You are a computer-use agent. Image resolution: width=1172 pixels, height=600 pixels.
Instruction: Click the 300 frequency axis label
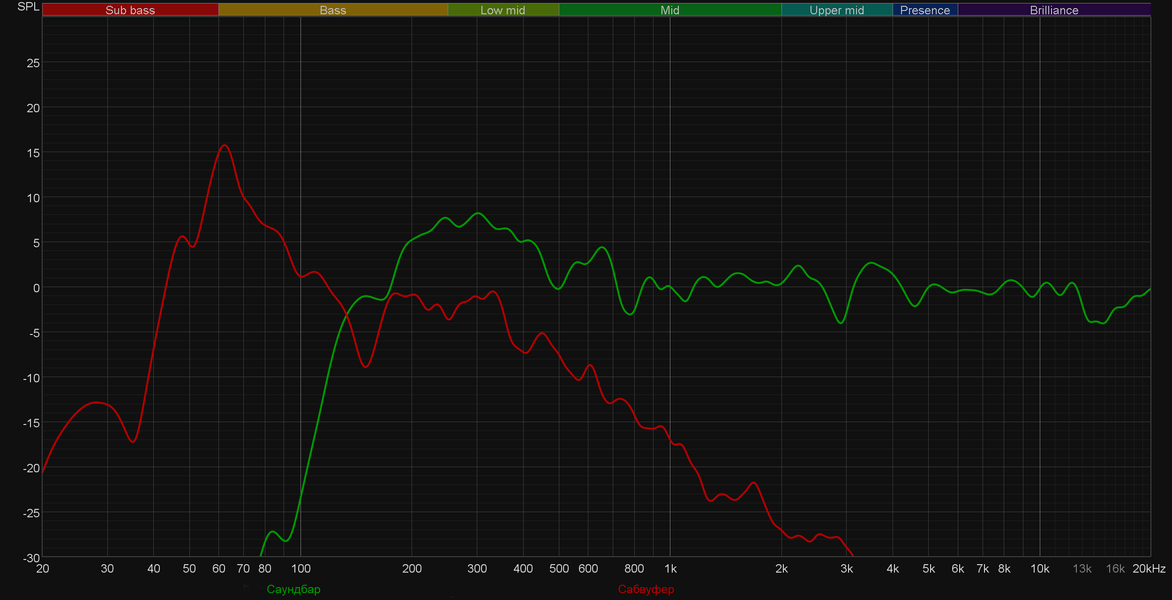(477, 569)
